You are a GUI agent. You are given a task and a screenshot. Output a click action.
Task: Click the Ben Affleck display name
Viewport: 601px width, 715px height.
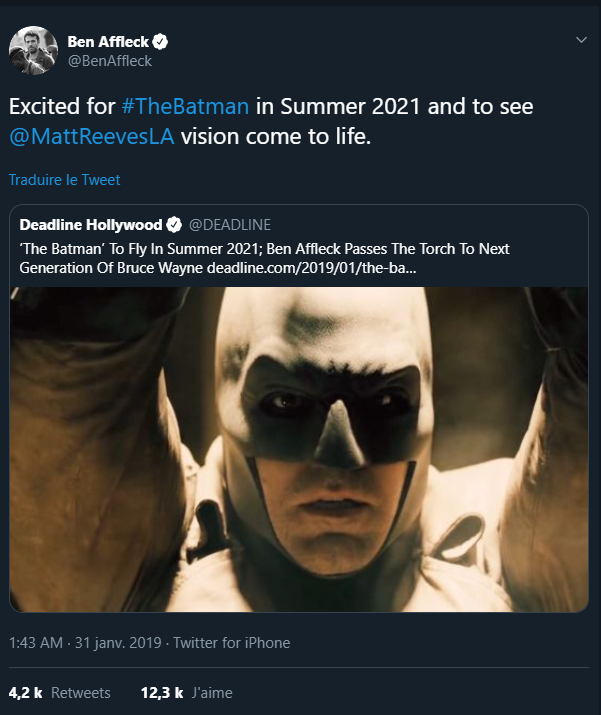108,42
